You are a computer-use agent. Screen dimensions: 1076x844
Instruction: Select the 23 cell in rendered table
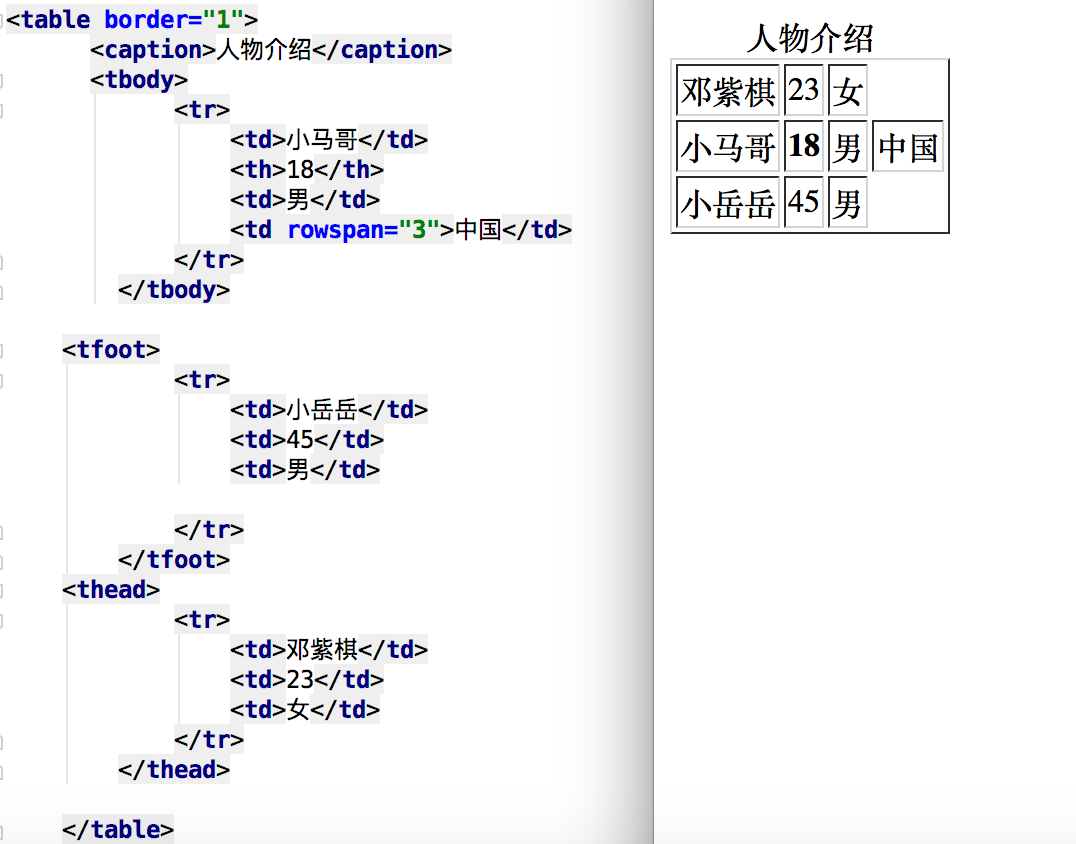pos(803,91)
